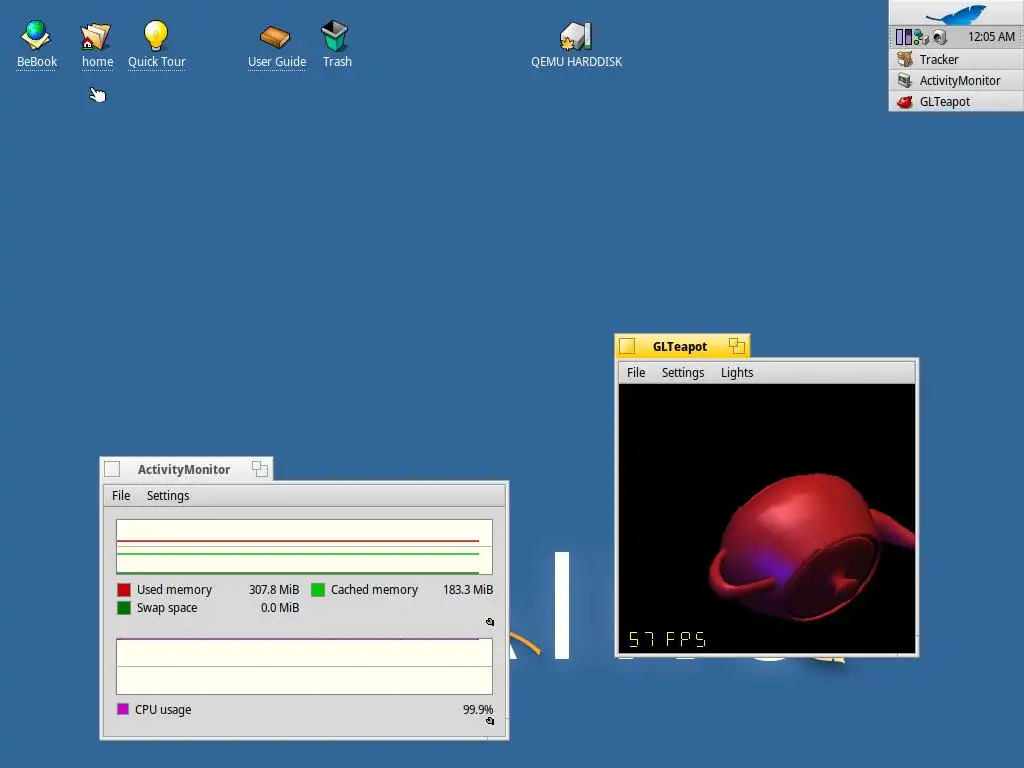
Task: Click the memory graph replicant handle
Action: pyautogui.click(x=490, y=622)
